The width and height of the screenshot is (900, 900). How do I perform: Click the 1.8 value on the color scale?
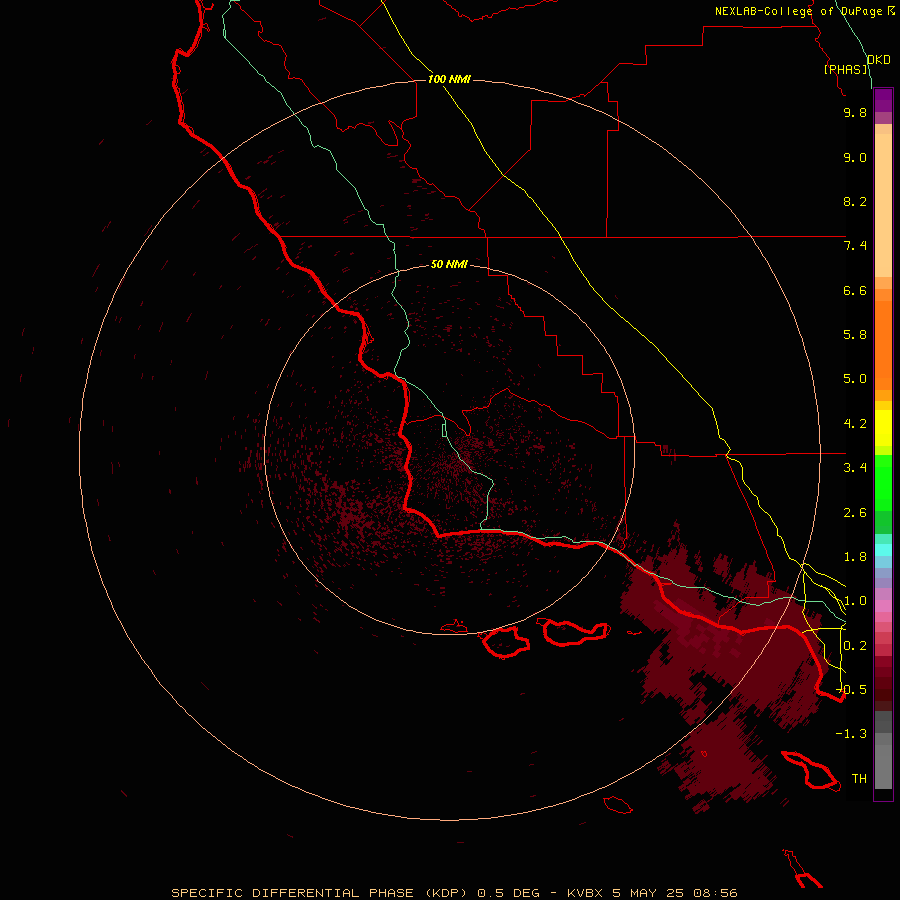point(855,557)
